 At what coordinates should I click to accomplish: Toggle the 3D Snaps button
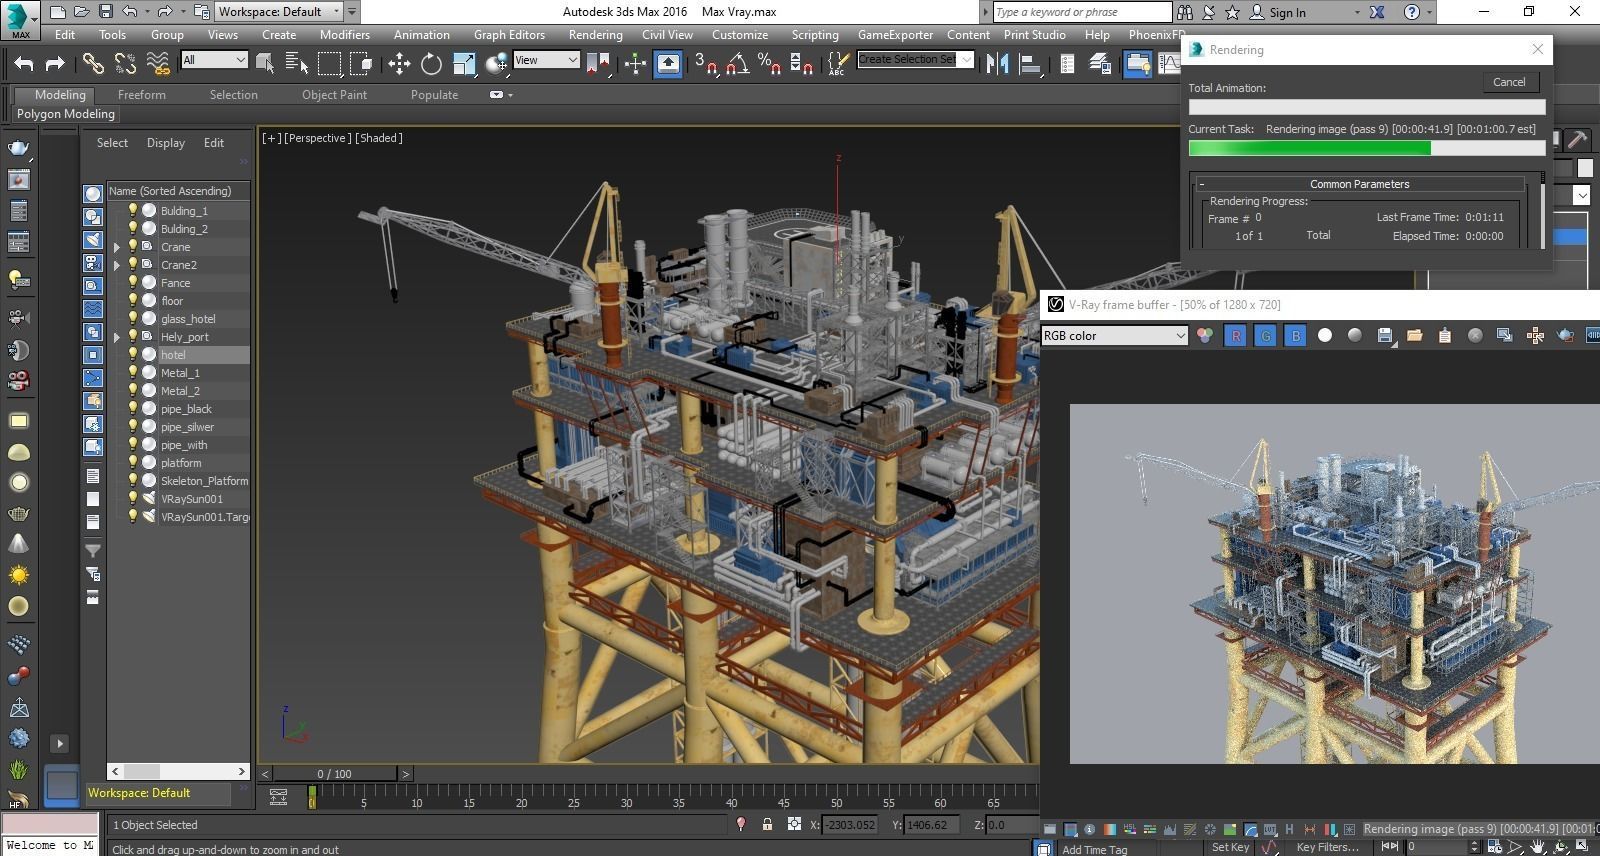(x=706, y=63)
